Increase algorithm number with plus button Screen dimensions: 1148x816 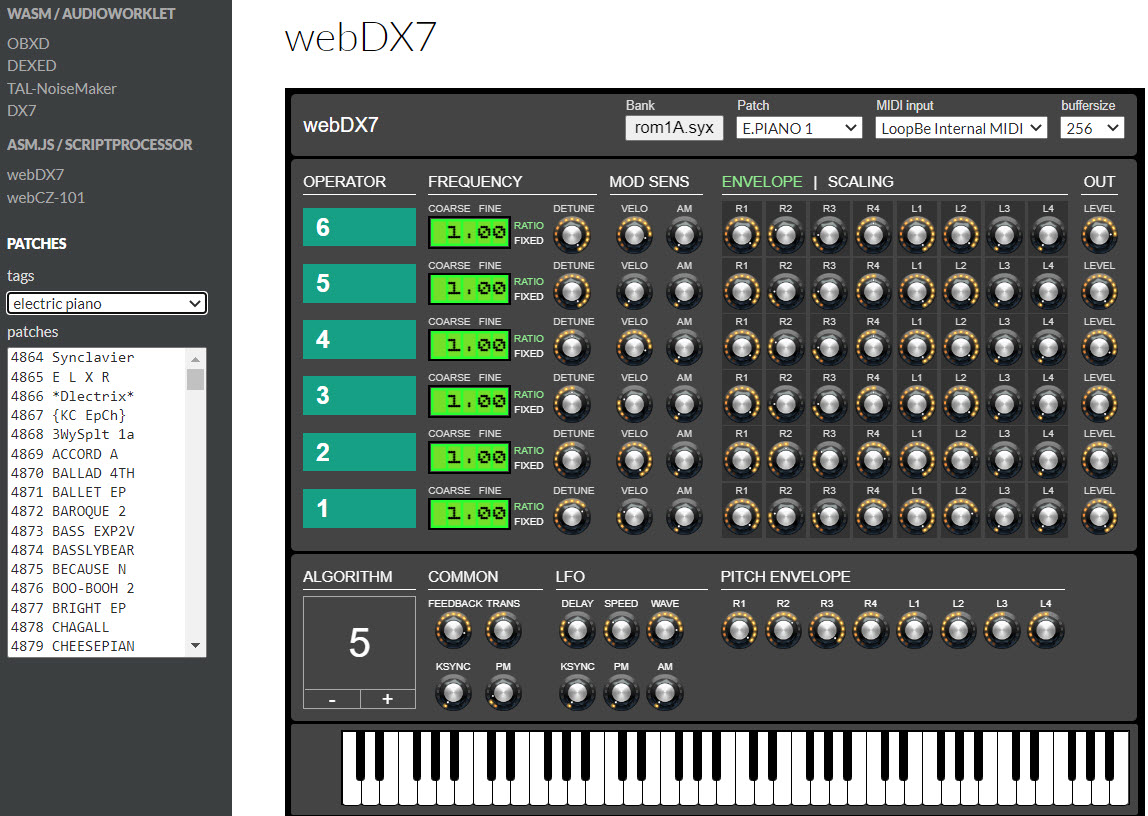point(387,699)
